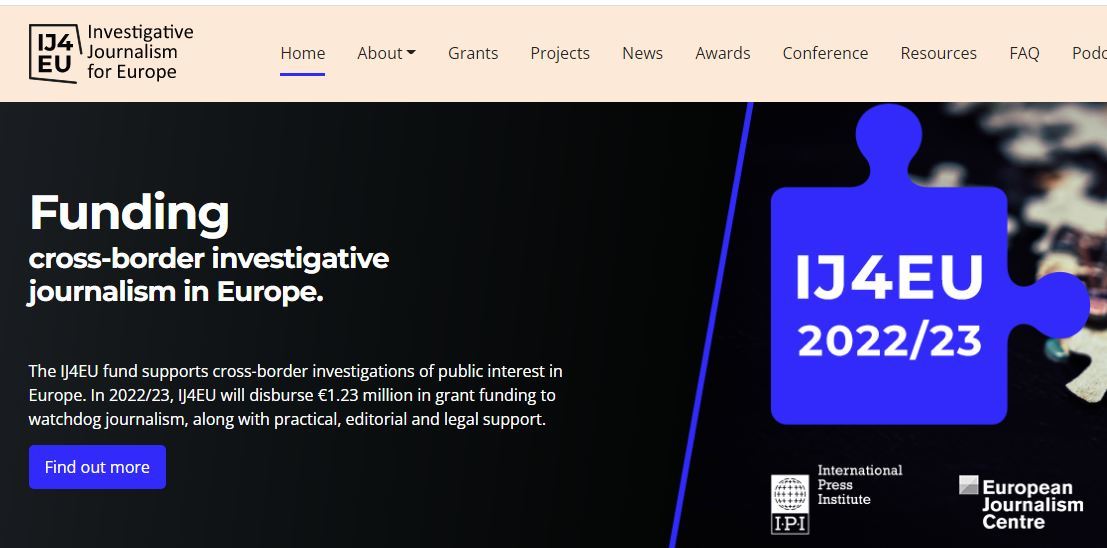Open the News page
The height and width of the screenshot is (548, 1107).
point(642,53)
